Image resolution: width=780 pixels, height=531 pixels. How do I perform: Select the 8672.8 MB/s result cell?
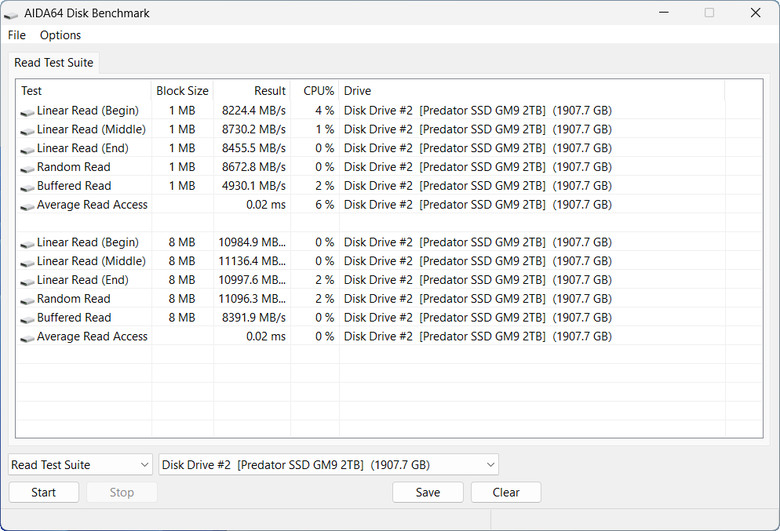[254, 167]
